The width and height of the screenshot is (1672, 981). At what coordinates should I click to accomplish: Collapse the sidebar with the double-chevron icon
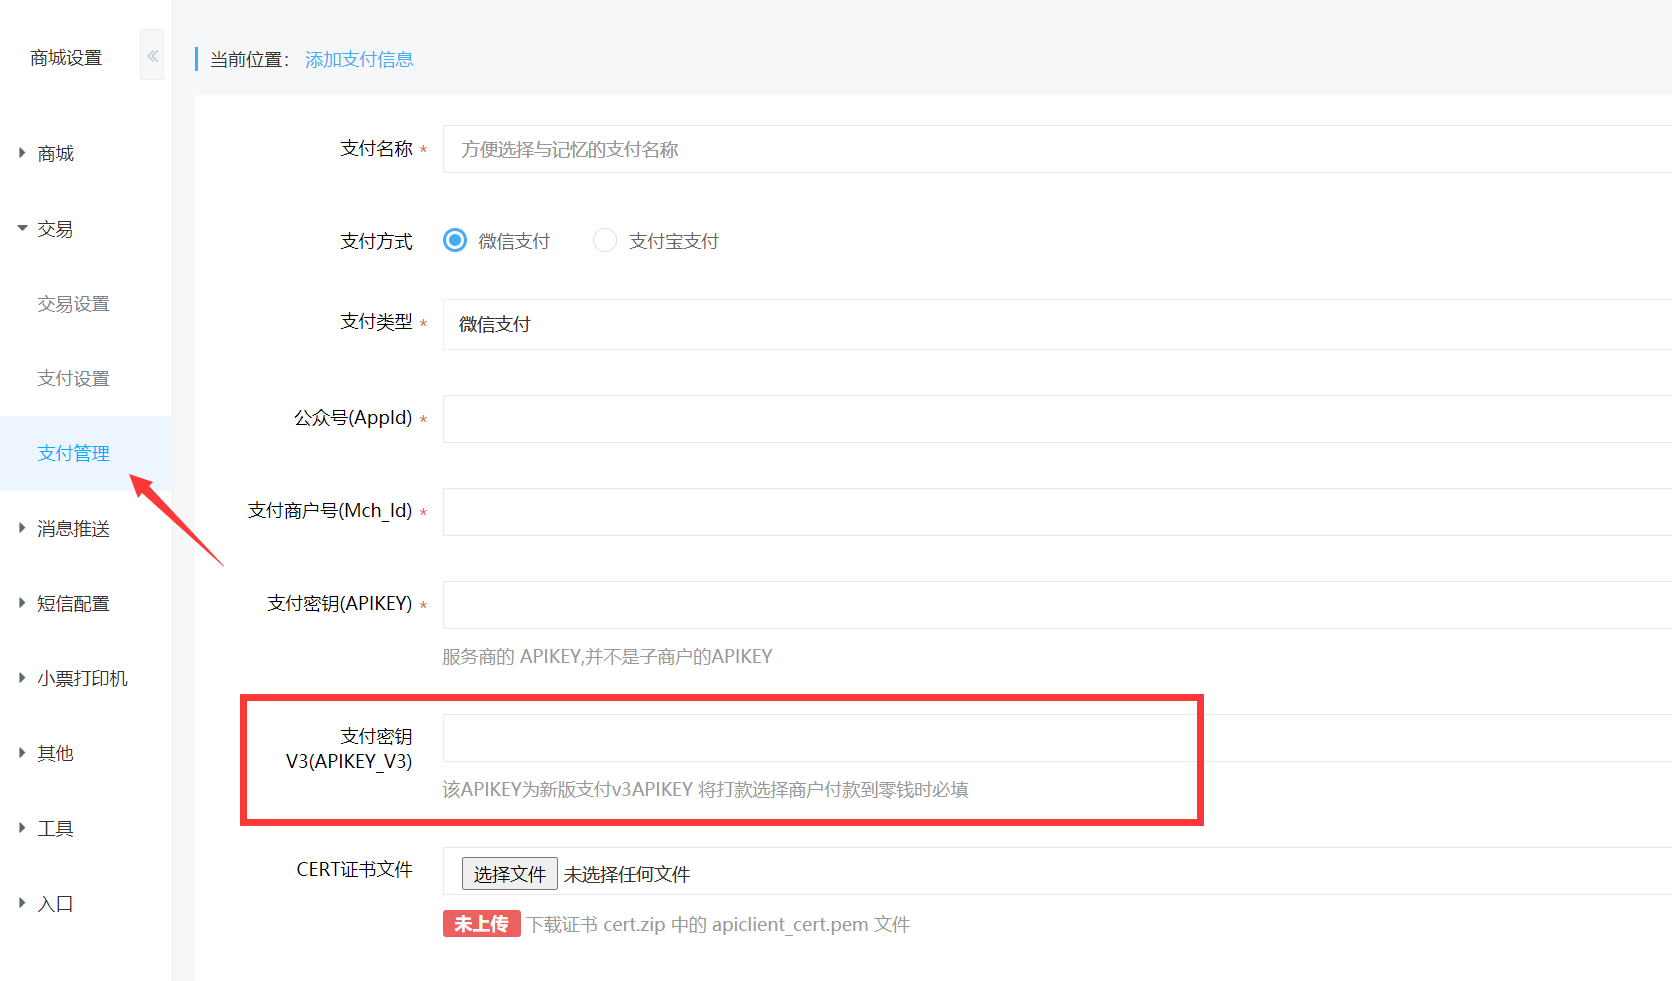tap(152, 56)
